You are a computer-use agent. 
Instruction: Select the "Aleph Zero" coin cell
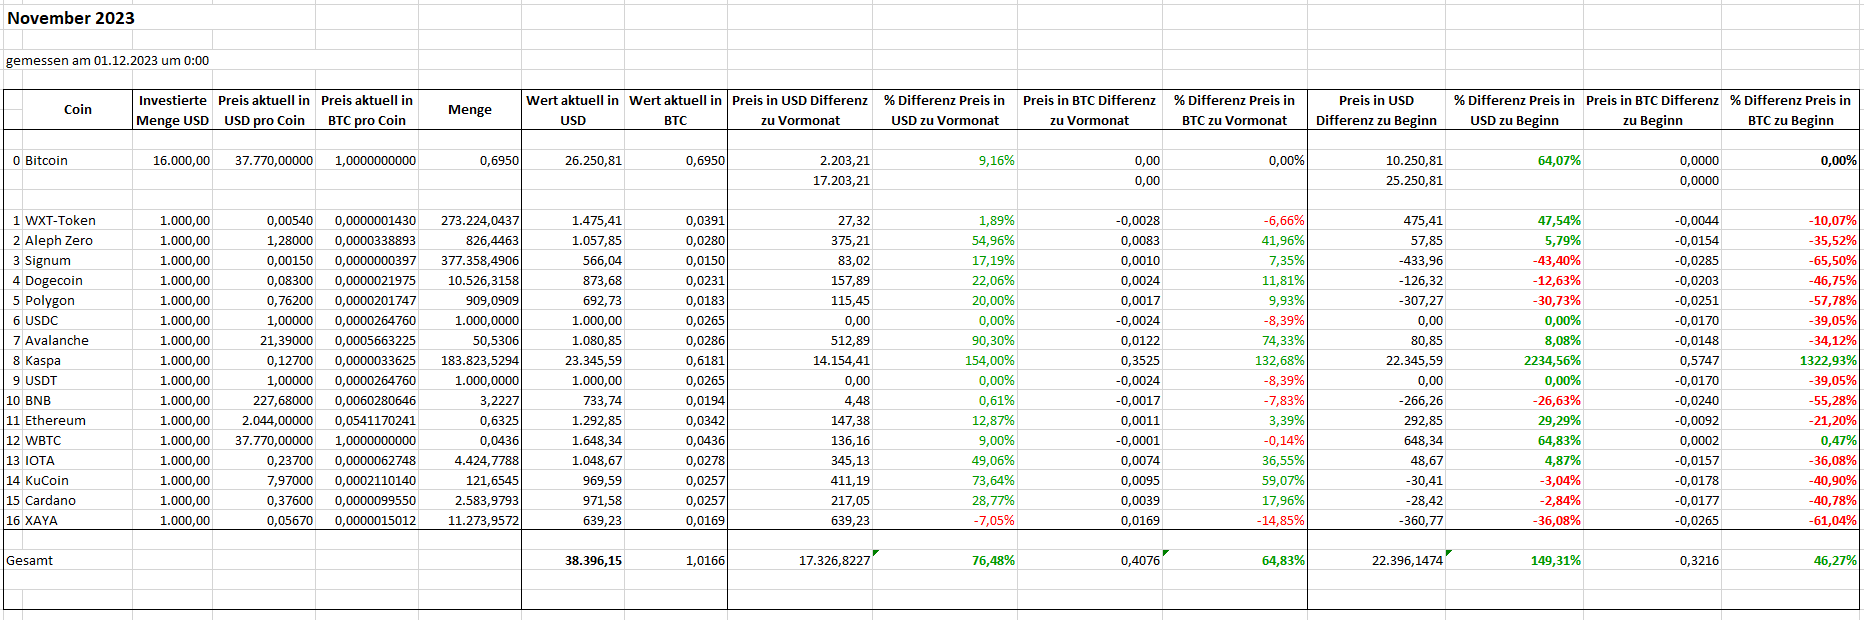click(x=58, y=240)
